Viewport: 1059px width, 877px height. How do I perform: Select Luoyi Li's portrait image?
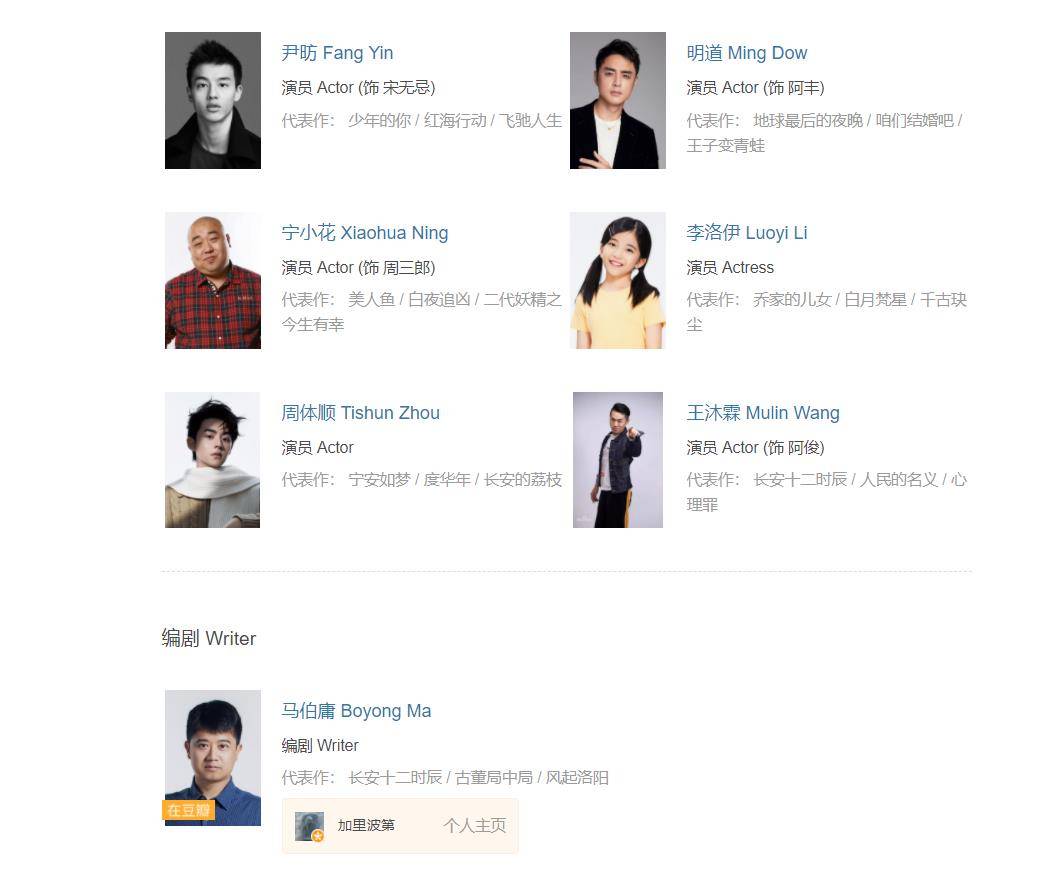[x=617, y=280]
